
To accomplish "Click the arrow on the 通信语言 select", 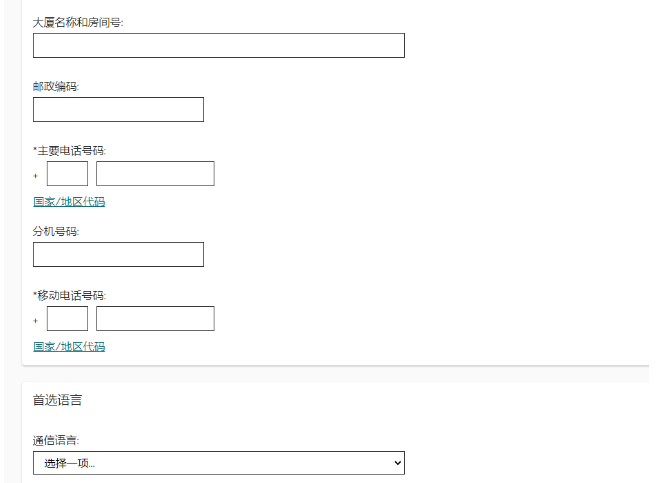I will tap(397, 463).
